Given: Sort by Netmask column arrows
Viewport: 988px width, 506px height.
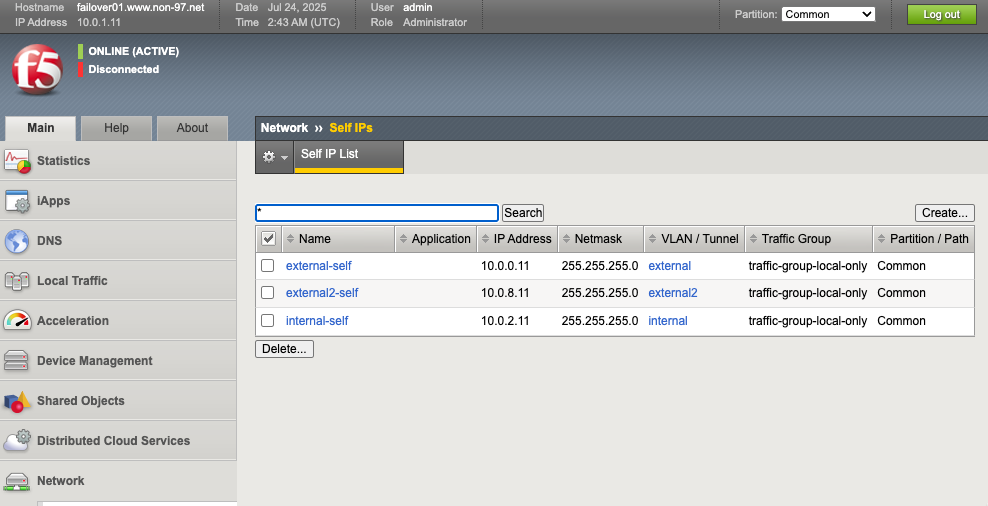Looking at the screenshot, I should tap(566, 239).
